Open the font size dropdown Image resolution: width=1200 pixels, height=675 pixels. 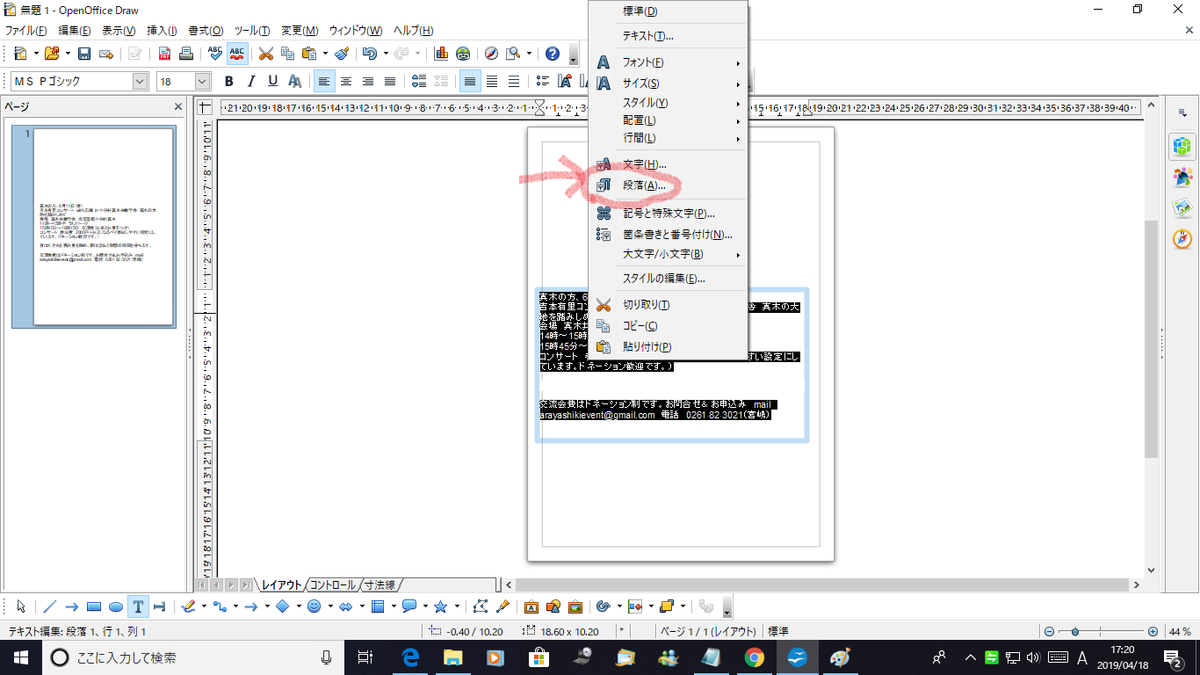coord(200,81)
